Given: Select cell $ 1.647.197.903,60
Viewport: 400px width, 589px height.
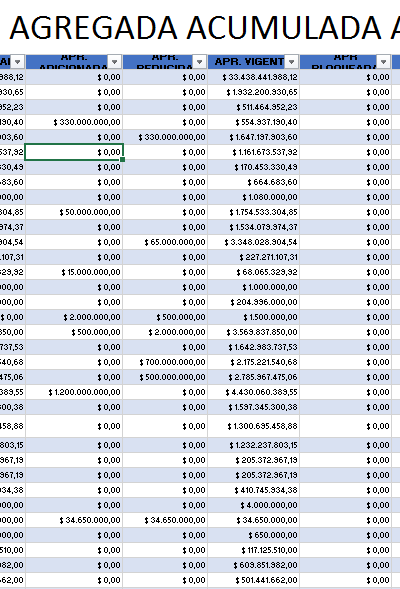Looking at the screenshot, I should pyautogui.click(x=254, y=137).
